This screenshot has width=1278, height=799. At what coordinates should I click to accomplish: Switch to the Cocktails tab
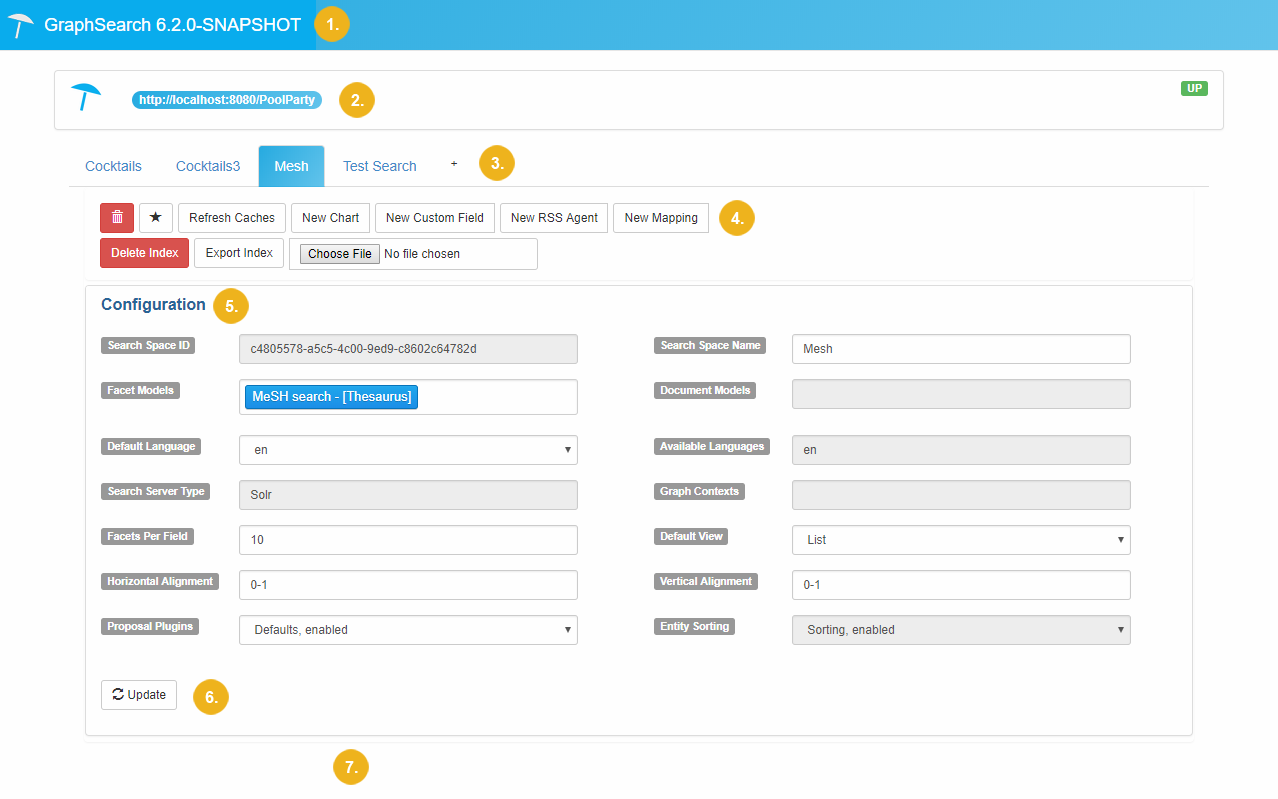click(113, 166)
